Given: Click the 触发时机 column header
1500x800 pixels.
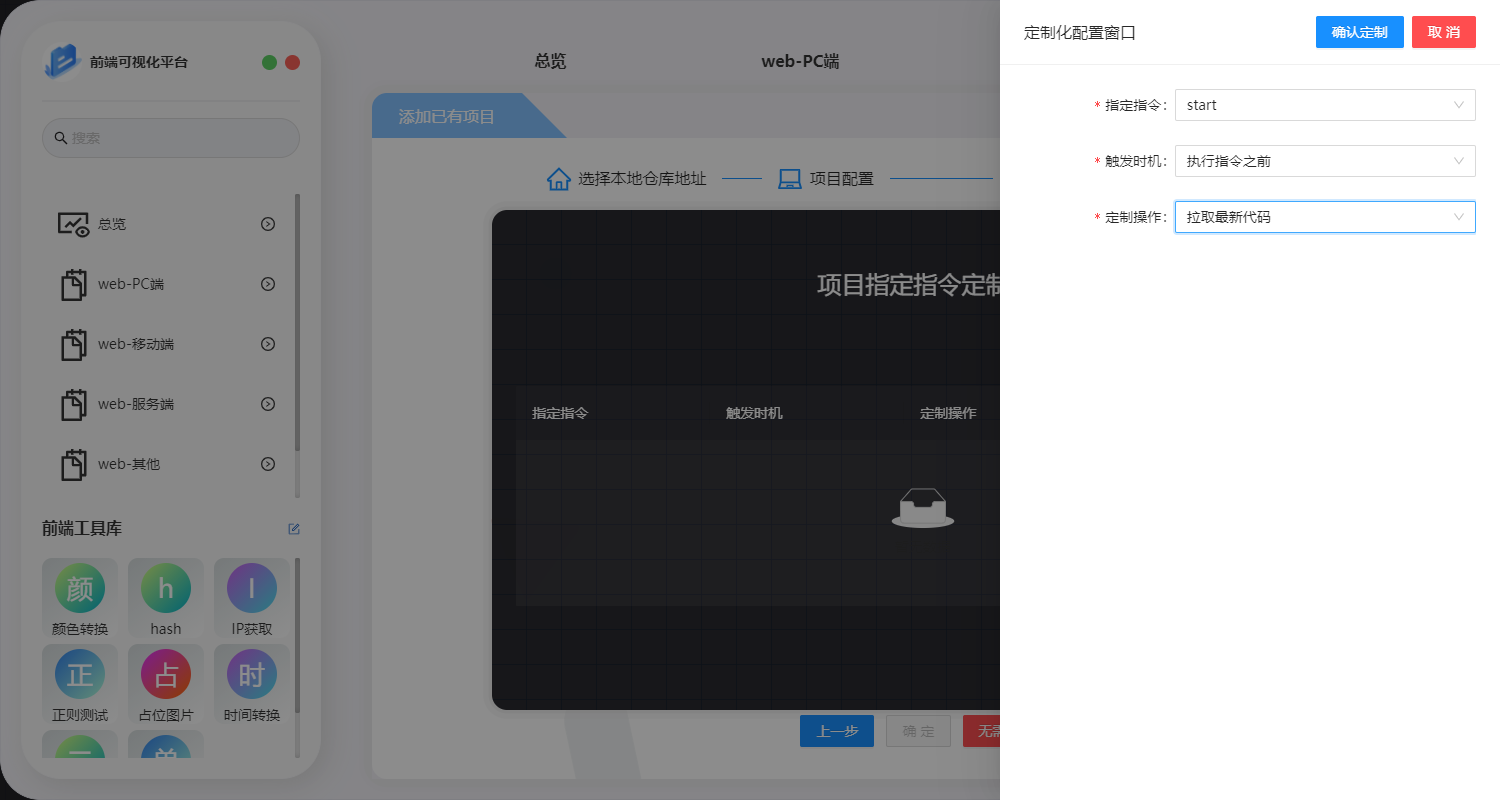Looking at the screenshot, I should pos(754,413).
